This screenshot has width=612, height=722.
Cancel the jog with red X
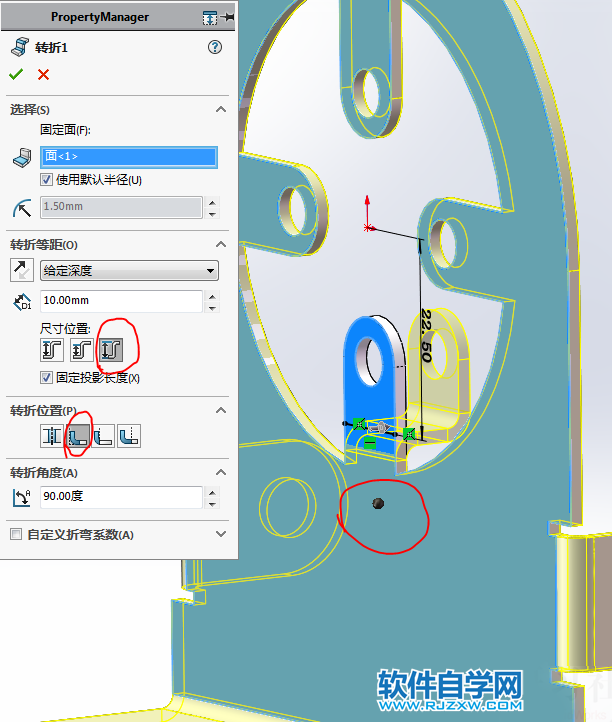tap(43, 74)
